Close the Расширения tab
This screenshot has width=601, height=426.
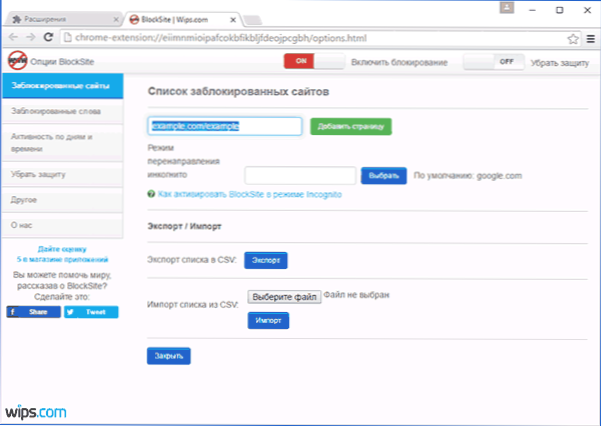[x=116, y=19]
